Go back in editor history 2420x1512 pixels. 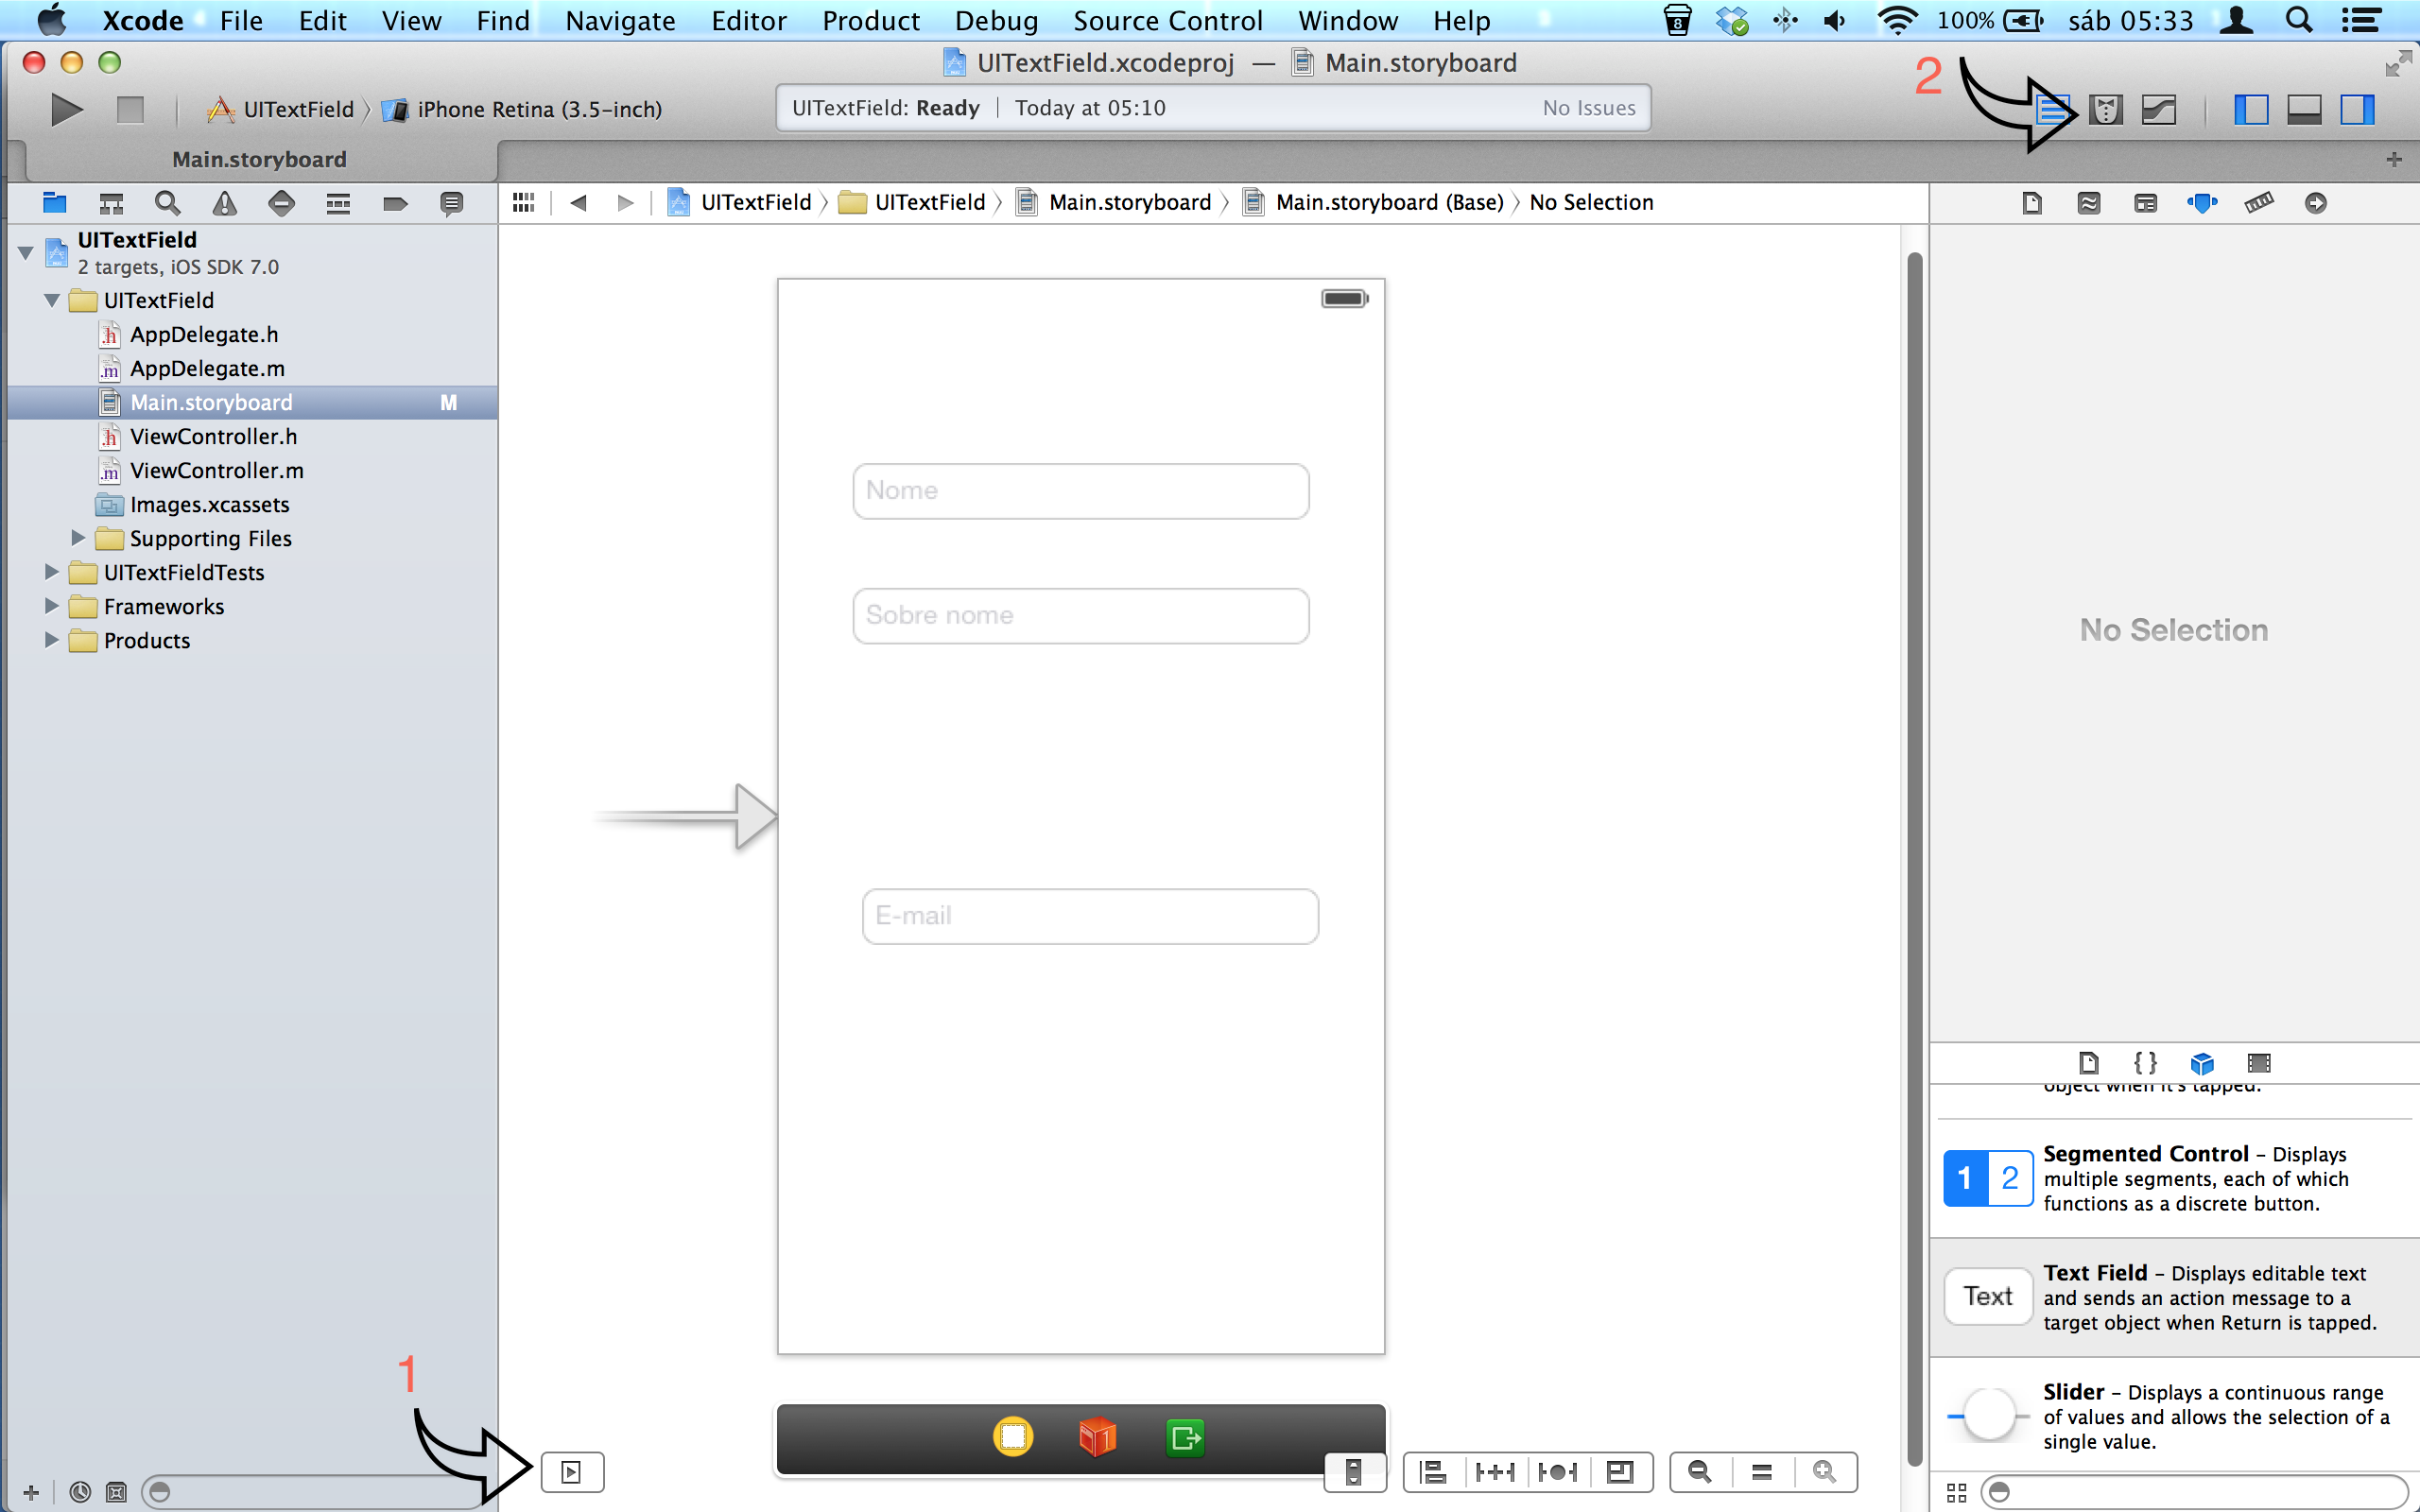click(x=578, y=202)
